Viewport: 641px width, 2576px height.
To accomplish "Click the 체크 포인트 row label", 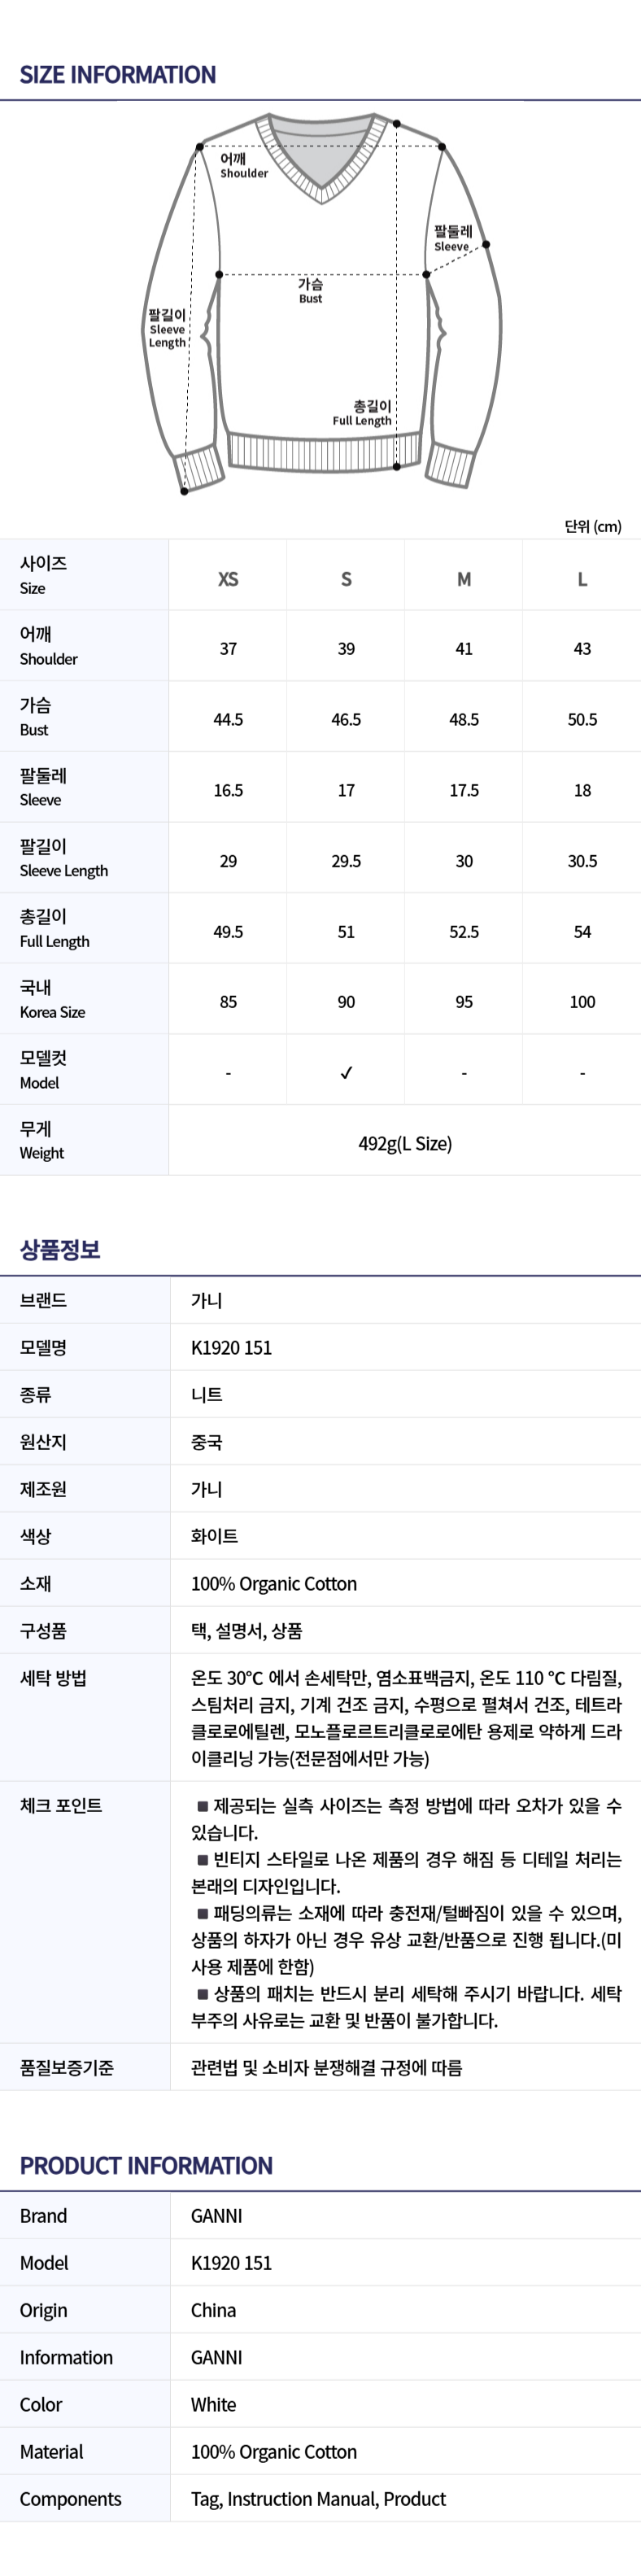I will [61, 1805].
